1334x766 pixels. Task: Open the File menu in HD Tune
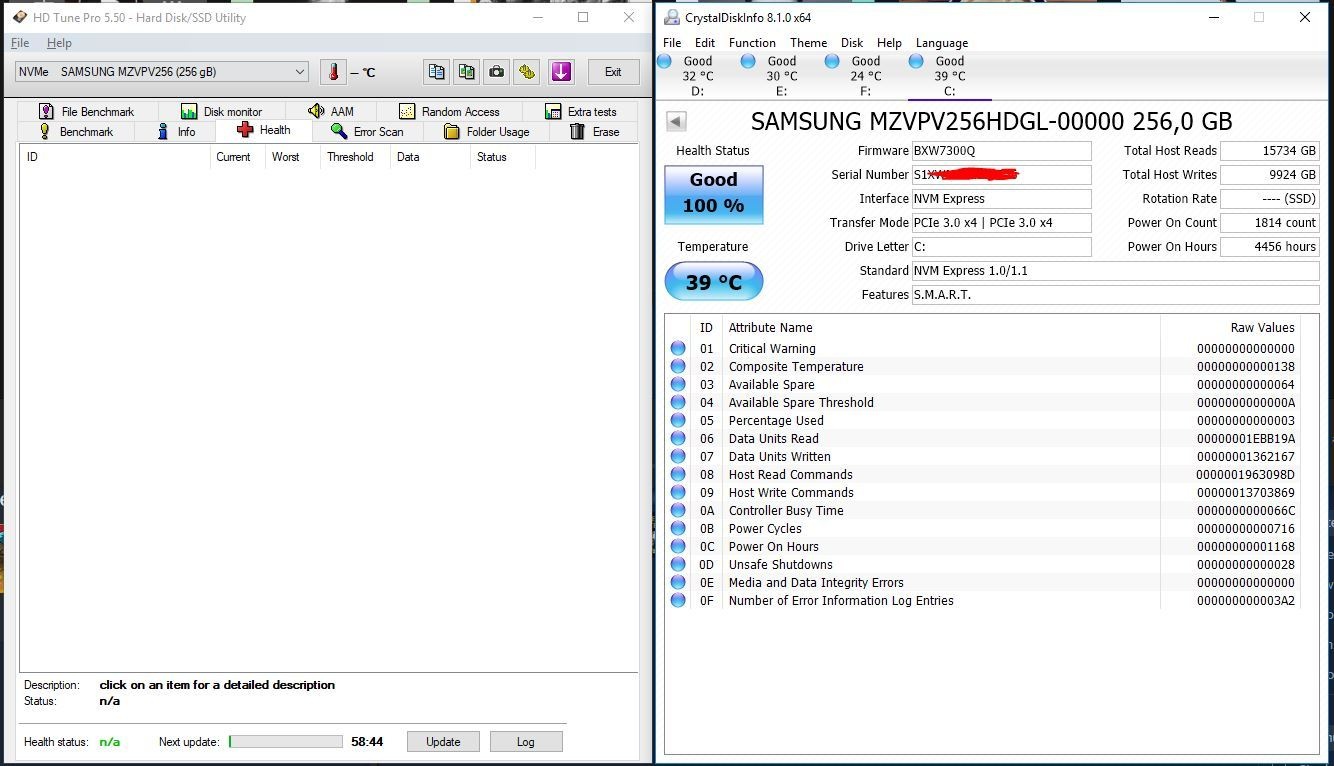pyautogui.click(x=20, y=43)
